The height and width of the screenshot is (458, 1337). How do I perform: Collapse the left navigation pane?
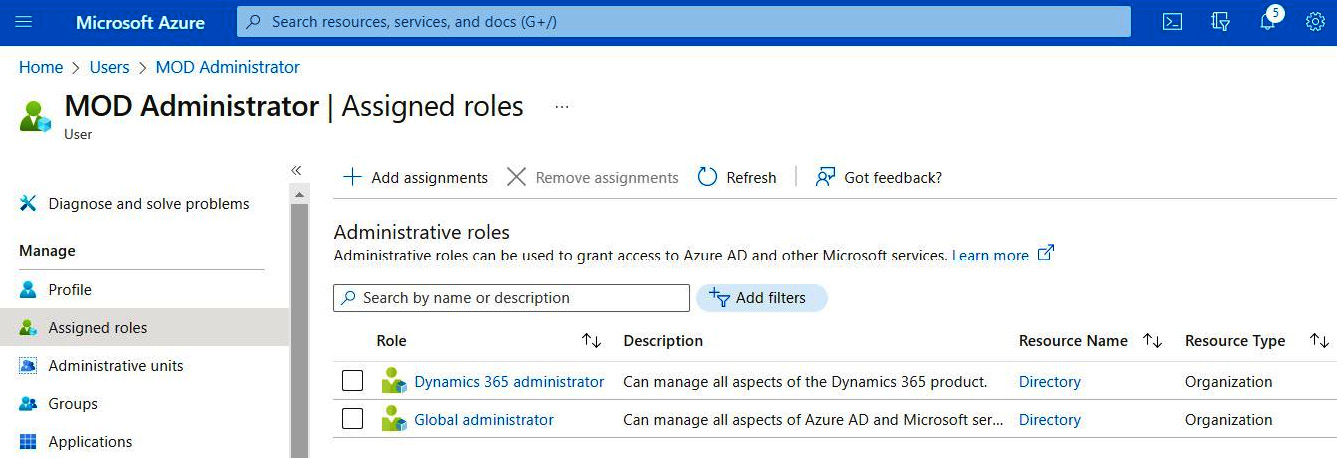[296, 171]
